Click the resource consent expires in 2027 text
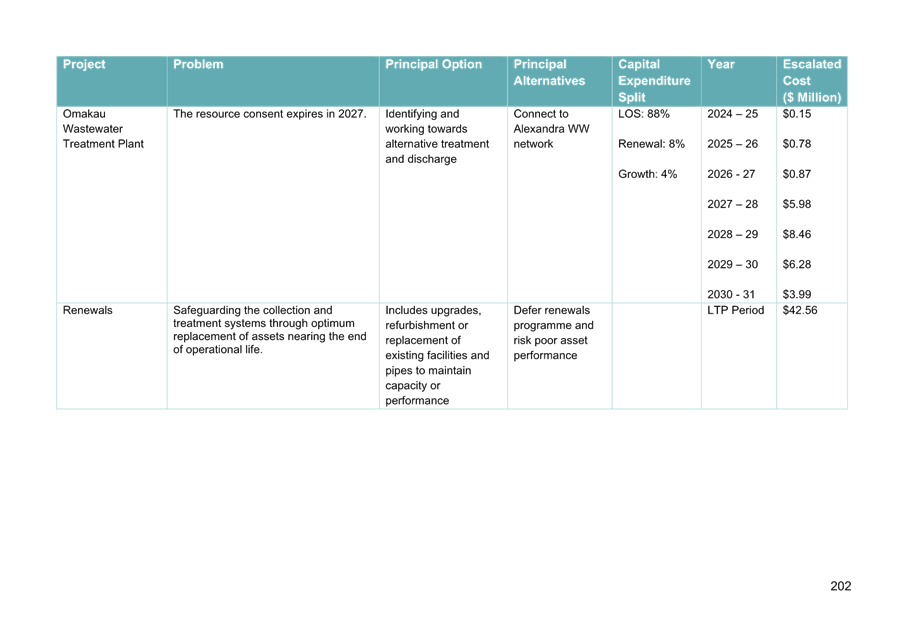Screen dimensions: 907x626 269,114
